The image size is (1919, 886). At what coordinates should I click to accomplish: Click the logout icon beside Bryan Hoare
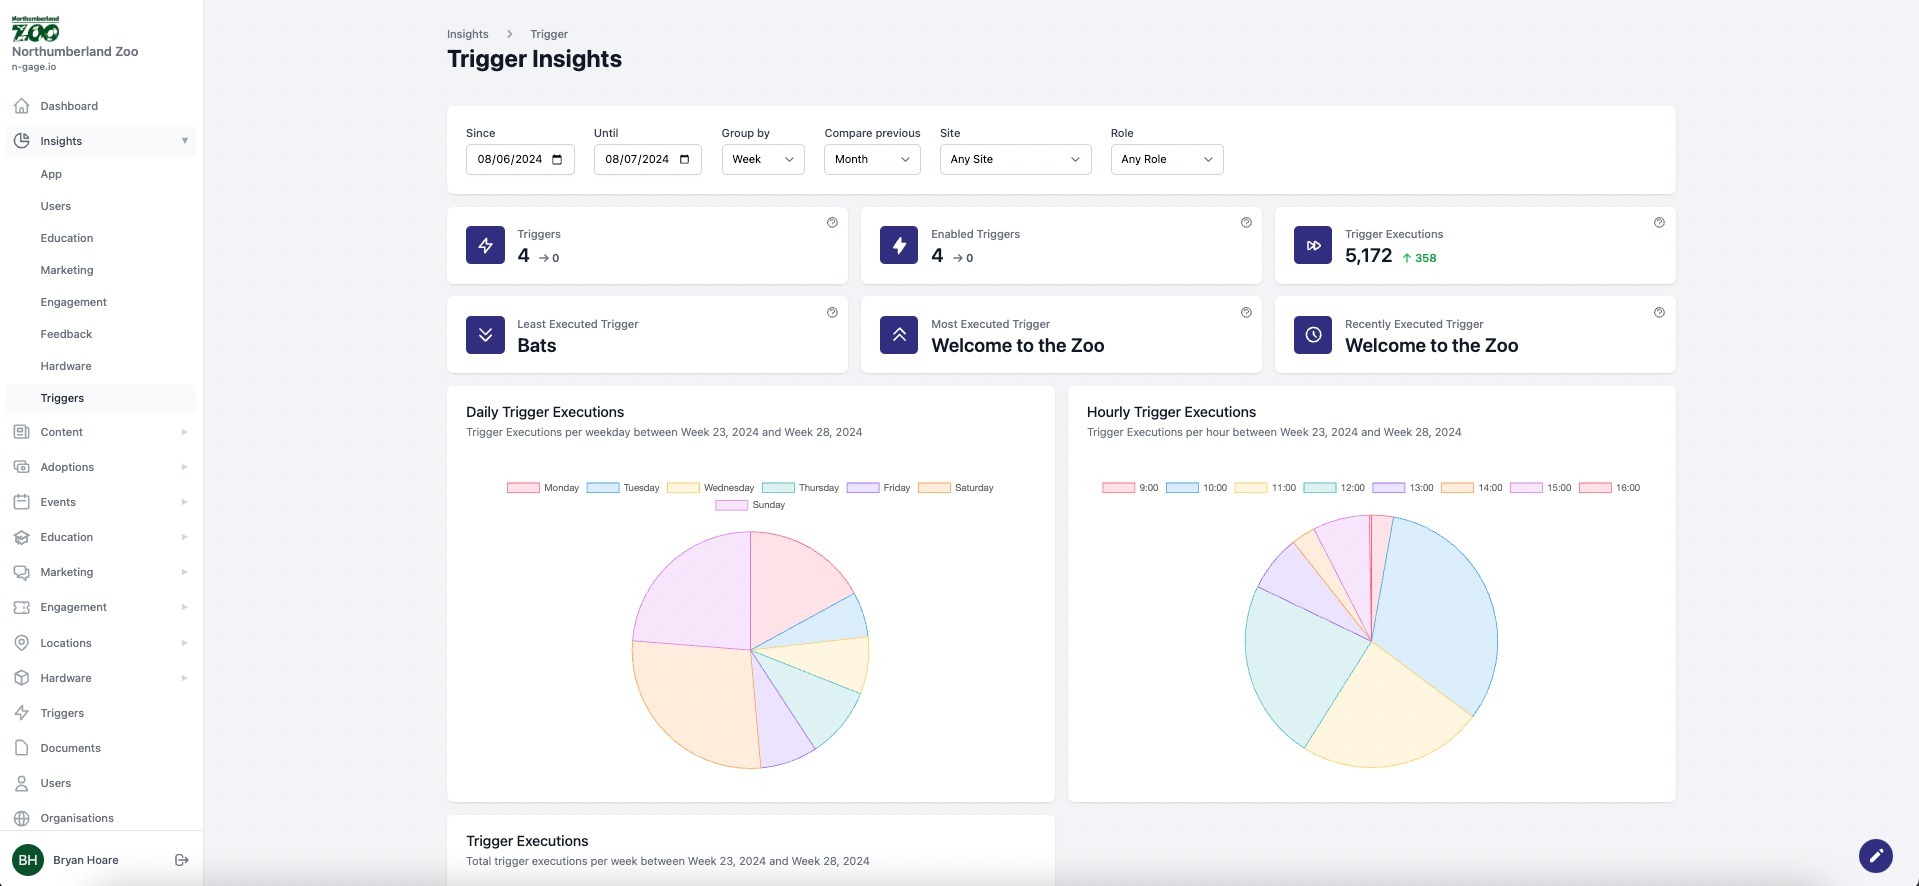coord(182,860)
